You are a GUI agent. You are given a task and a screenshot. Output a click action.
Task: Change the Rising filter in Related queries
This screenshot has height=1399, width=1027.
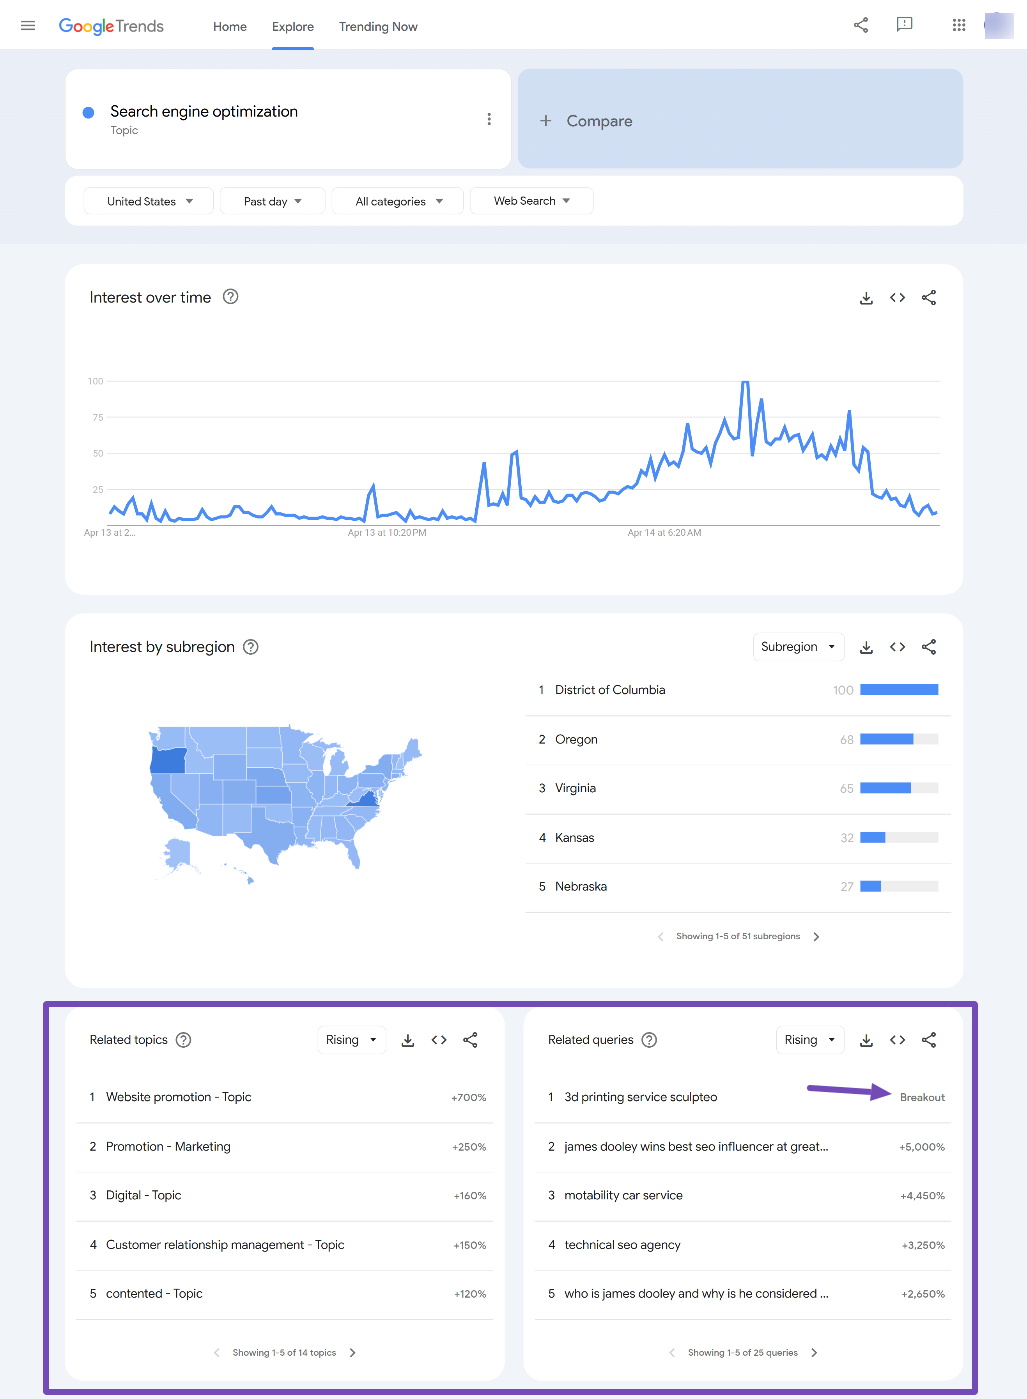pos(809,1040)
